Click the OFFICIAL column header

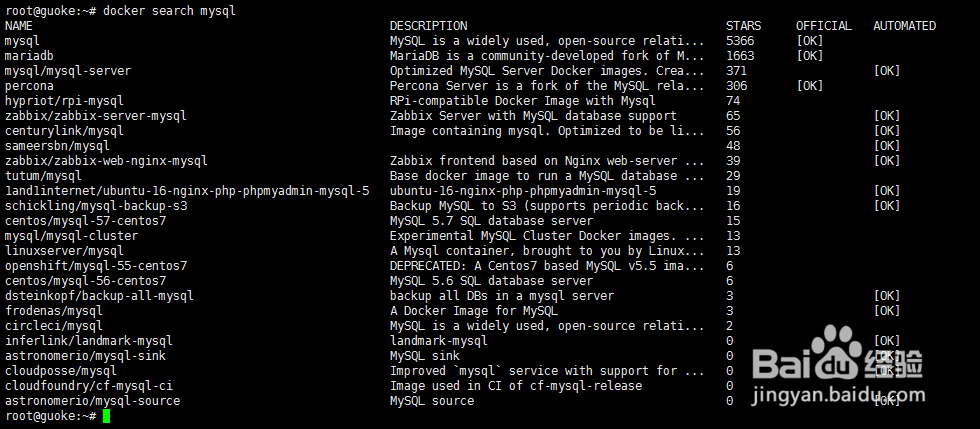coord(823,26)
